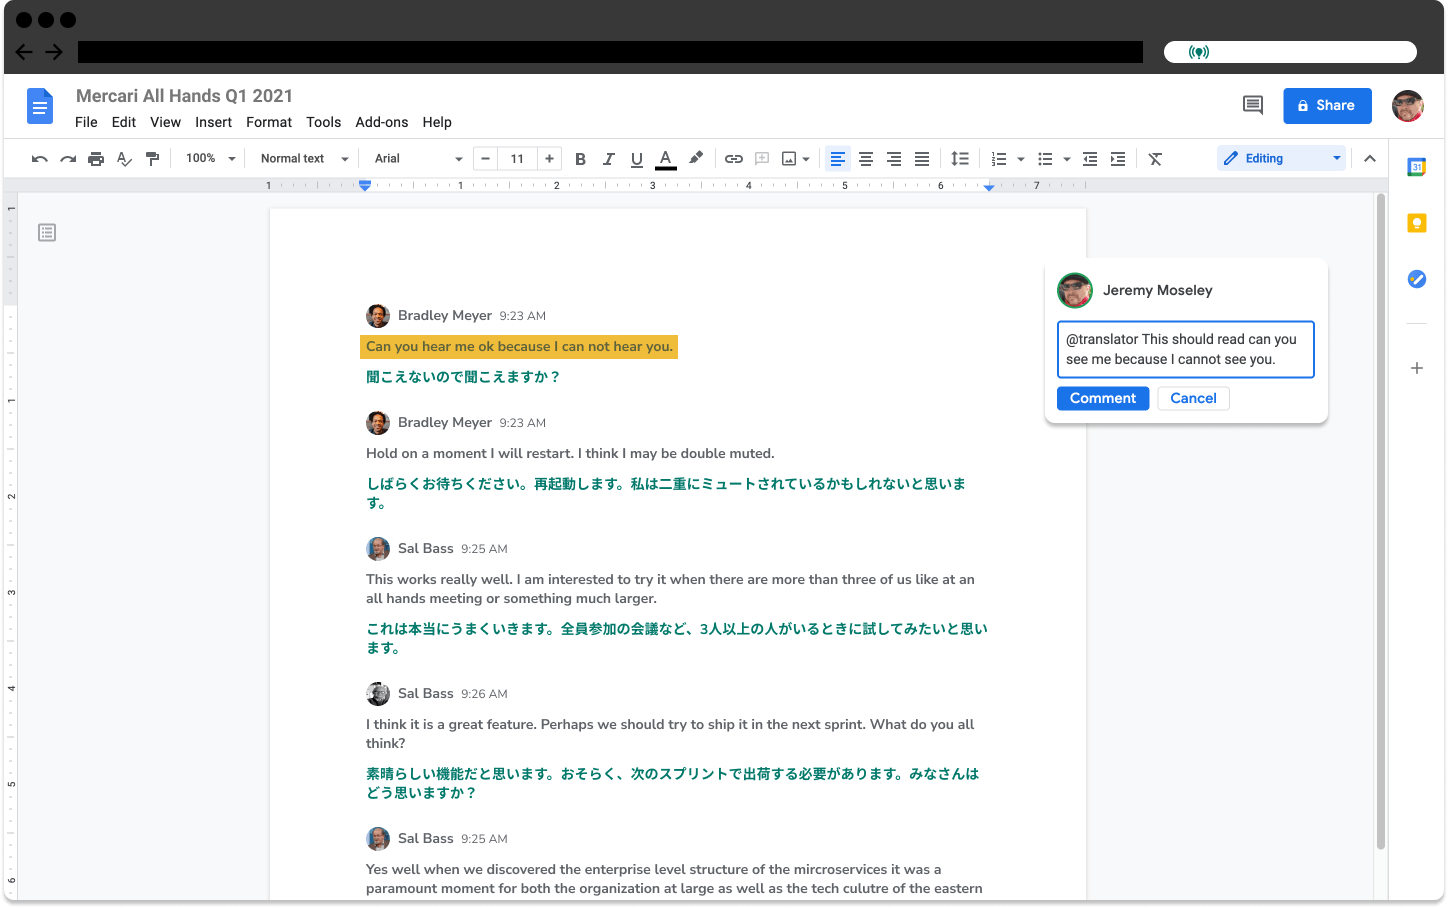
Task: Set right text alignment
Action: [894, 159]
